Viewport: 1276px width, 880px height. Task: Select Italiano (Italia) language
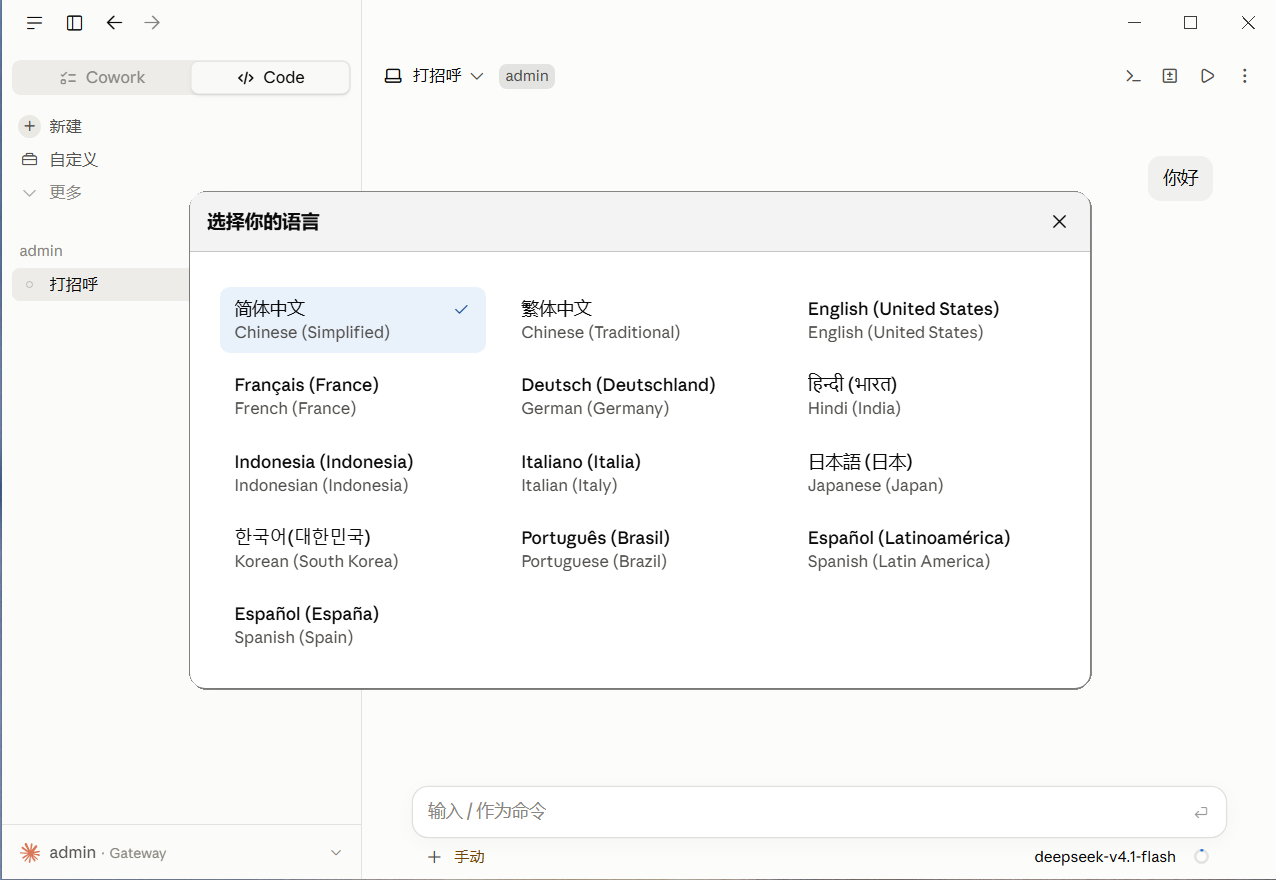click(640, 473)
